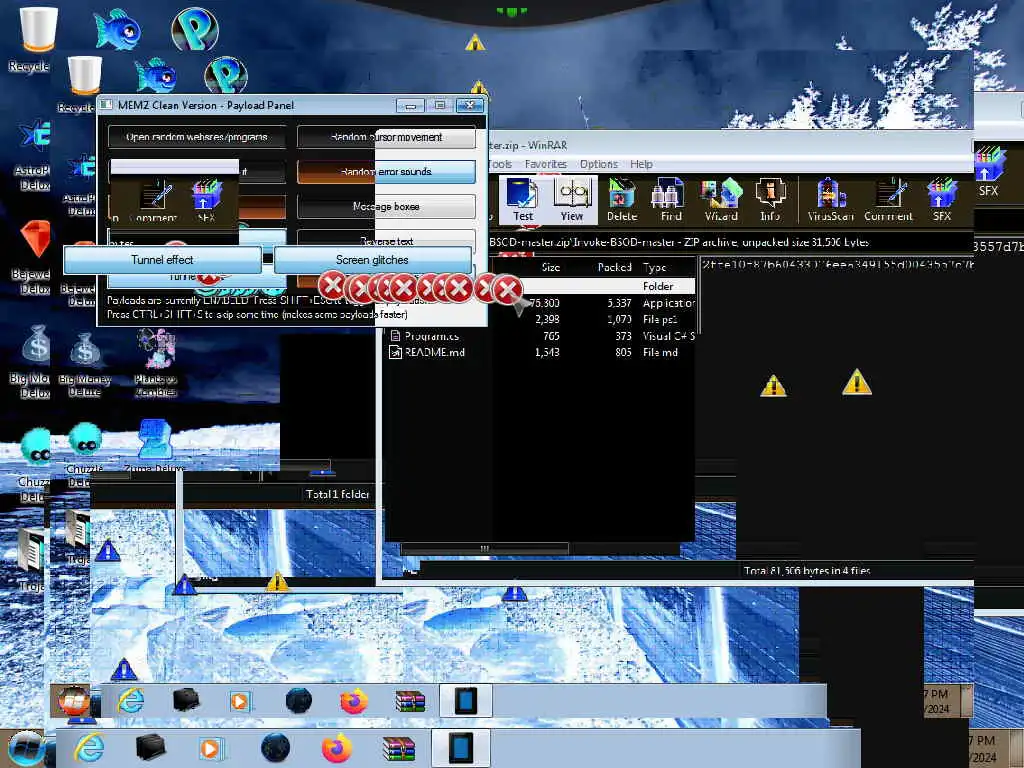Viewport: 1024px width, 768px height.
Task: Click the 'Total 1 folder' status text
Action: (x=338, y=494)
